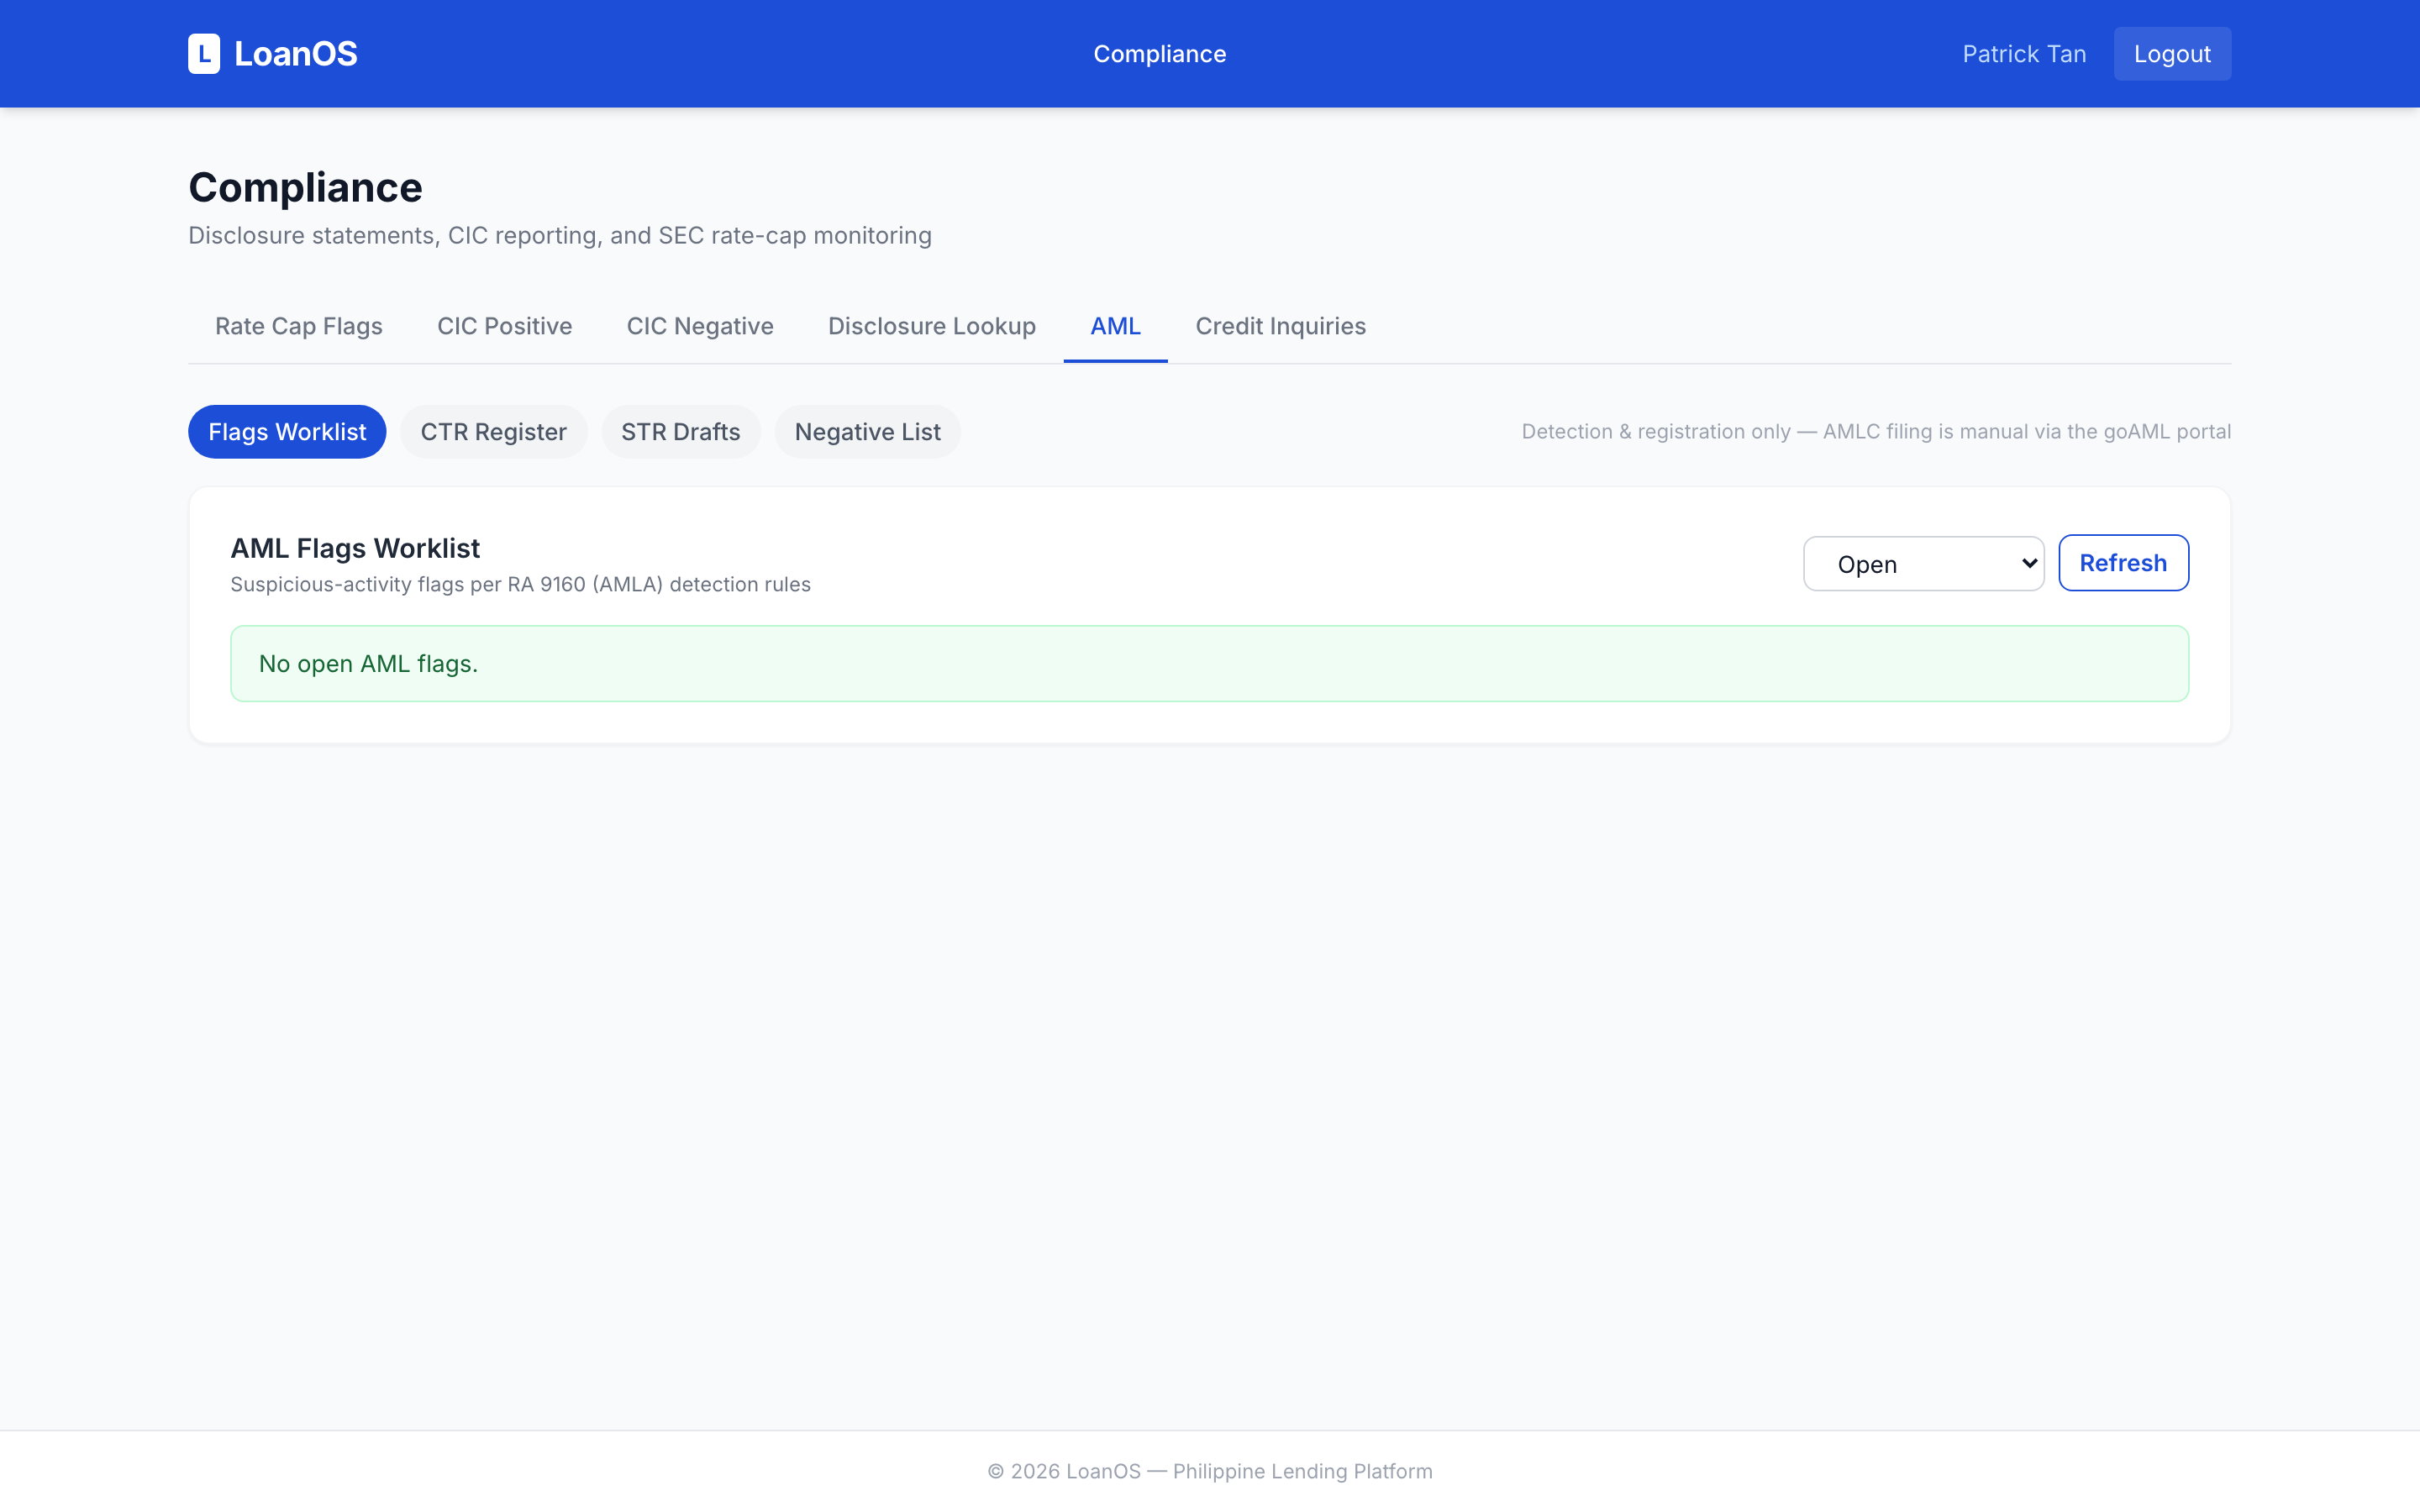Screen dimensions: 2420x1512
Task: Click the 2026 LoanOS footer text
Action: pos(1210,1471)
